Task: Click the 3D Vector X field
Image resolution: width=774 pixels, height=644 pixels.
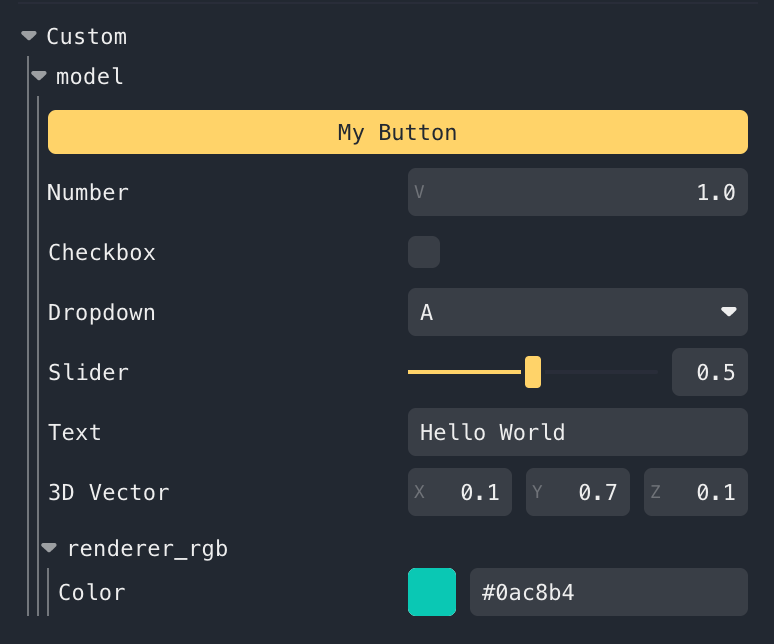Action: 460,492
